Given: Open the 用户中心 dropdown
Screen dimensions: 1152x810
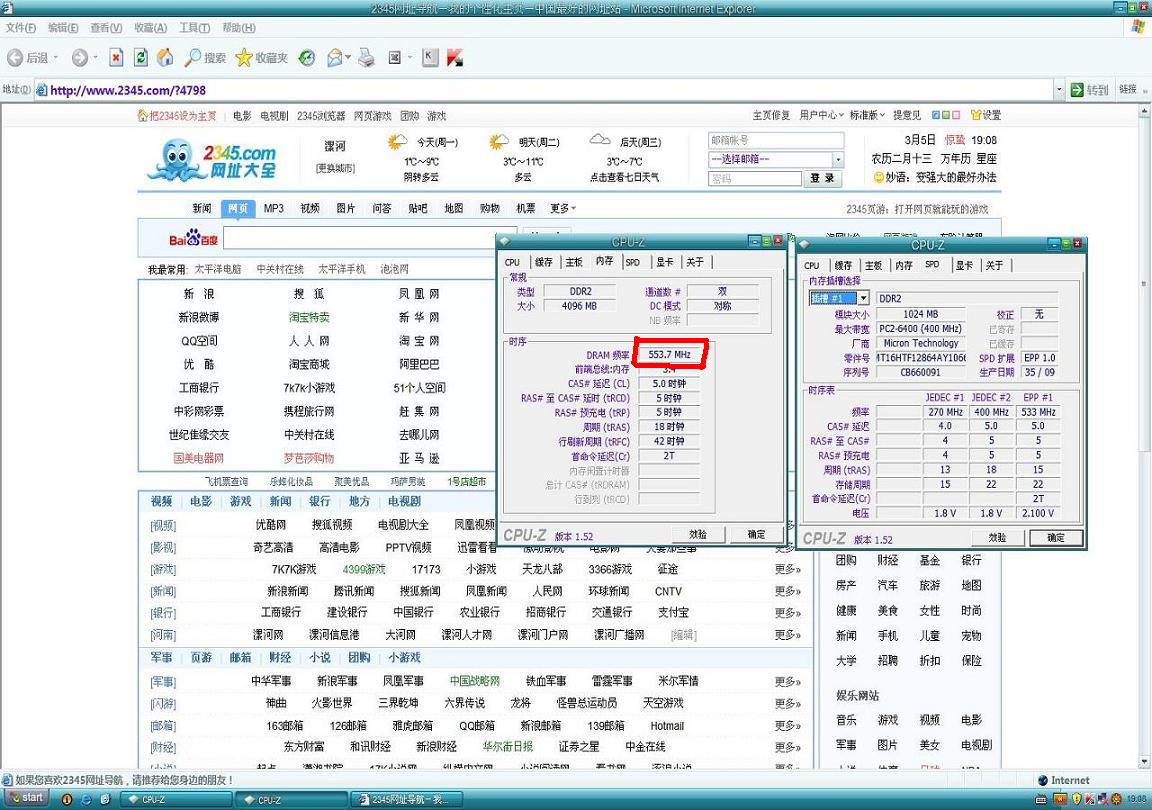Looking at the screenshot, I should tap(821, 115).
